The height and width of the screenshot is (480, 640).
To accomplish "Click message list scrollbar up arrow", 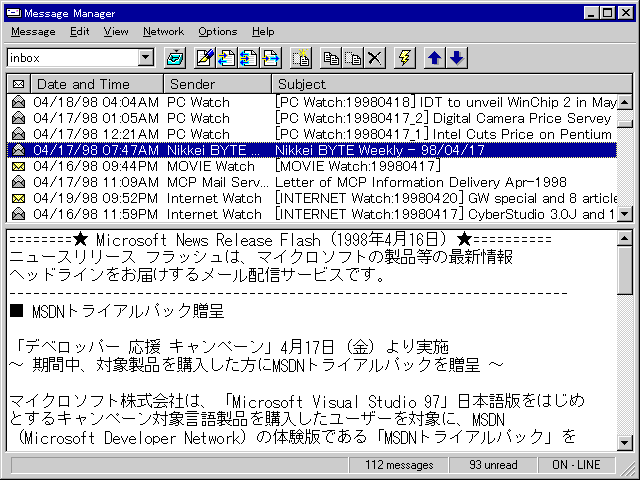I will point(625,102).
